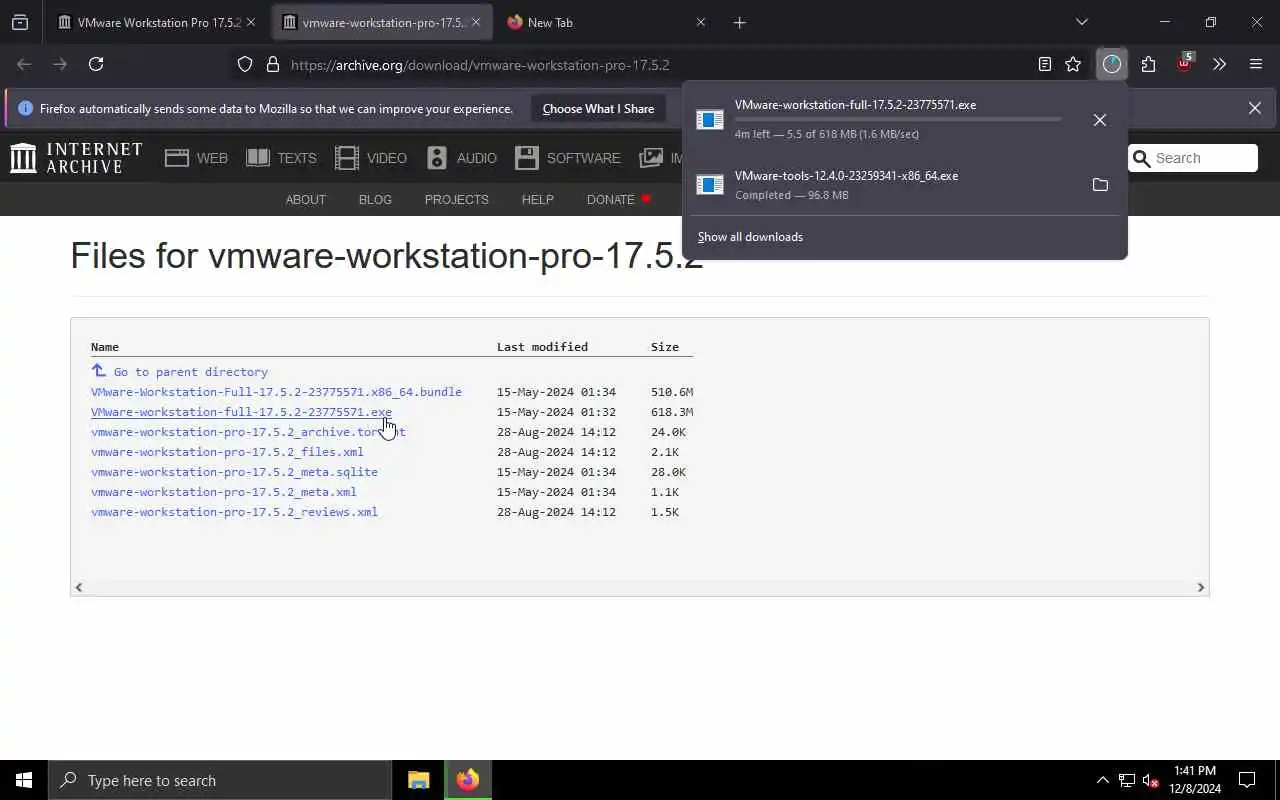Screen dimensions: 1280x800
Task: Open the SOFTWARE section
Action: point(568,158)
